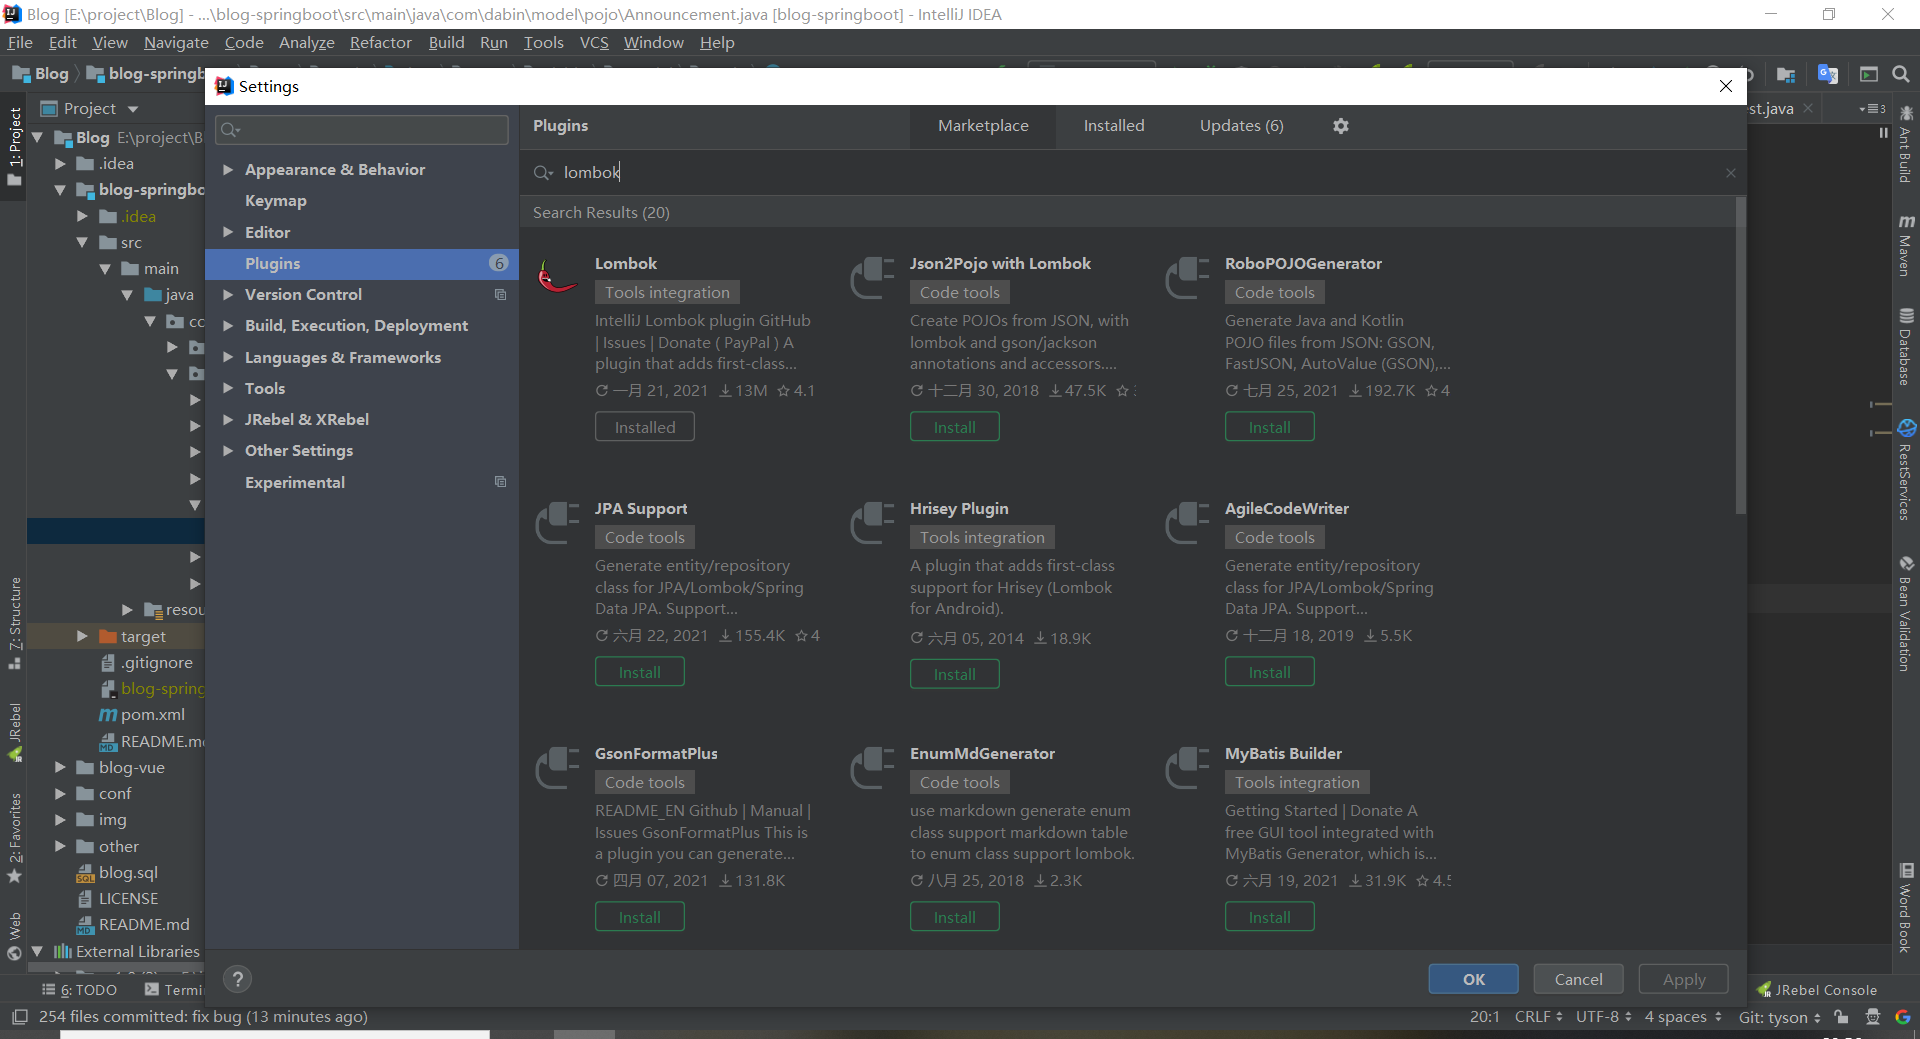Expand JRebel & XRebel settings
Image resolution: width=1920 pixels, height=1039 pixels.
click(228, 419)
